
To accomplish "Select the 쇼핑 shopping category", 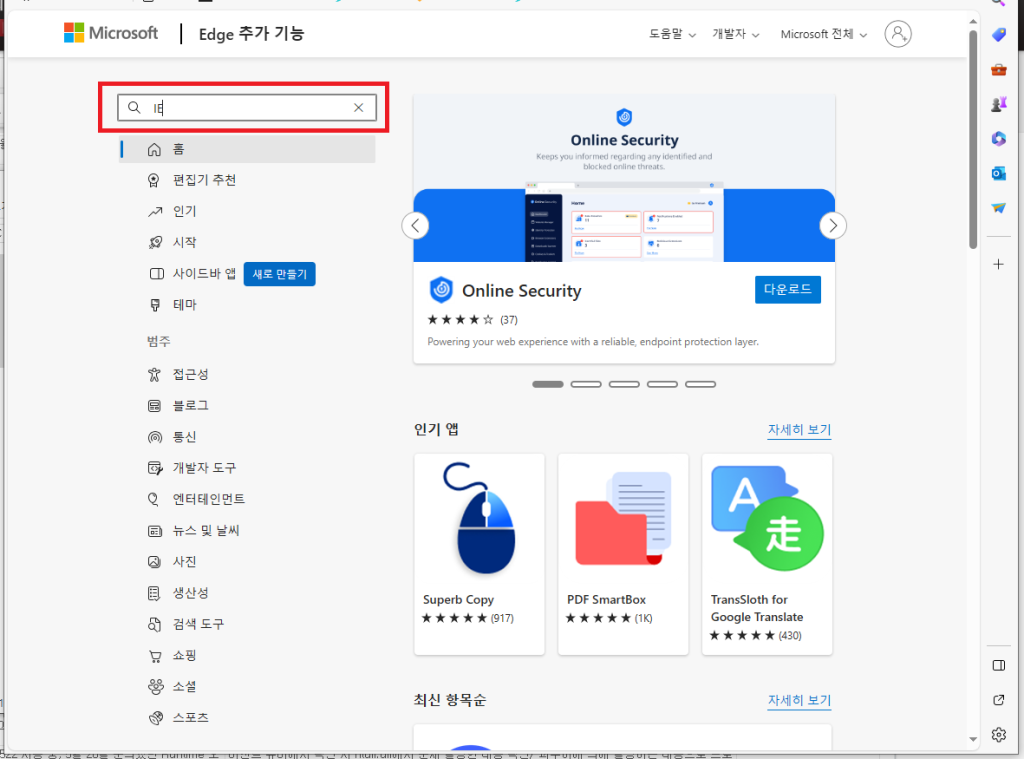I will pyautogui.click(x=184, y=655).
